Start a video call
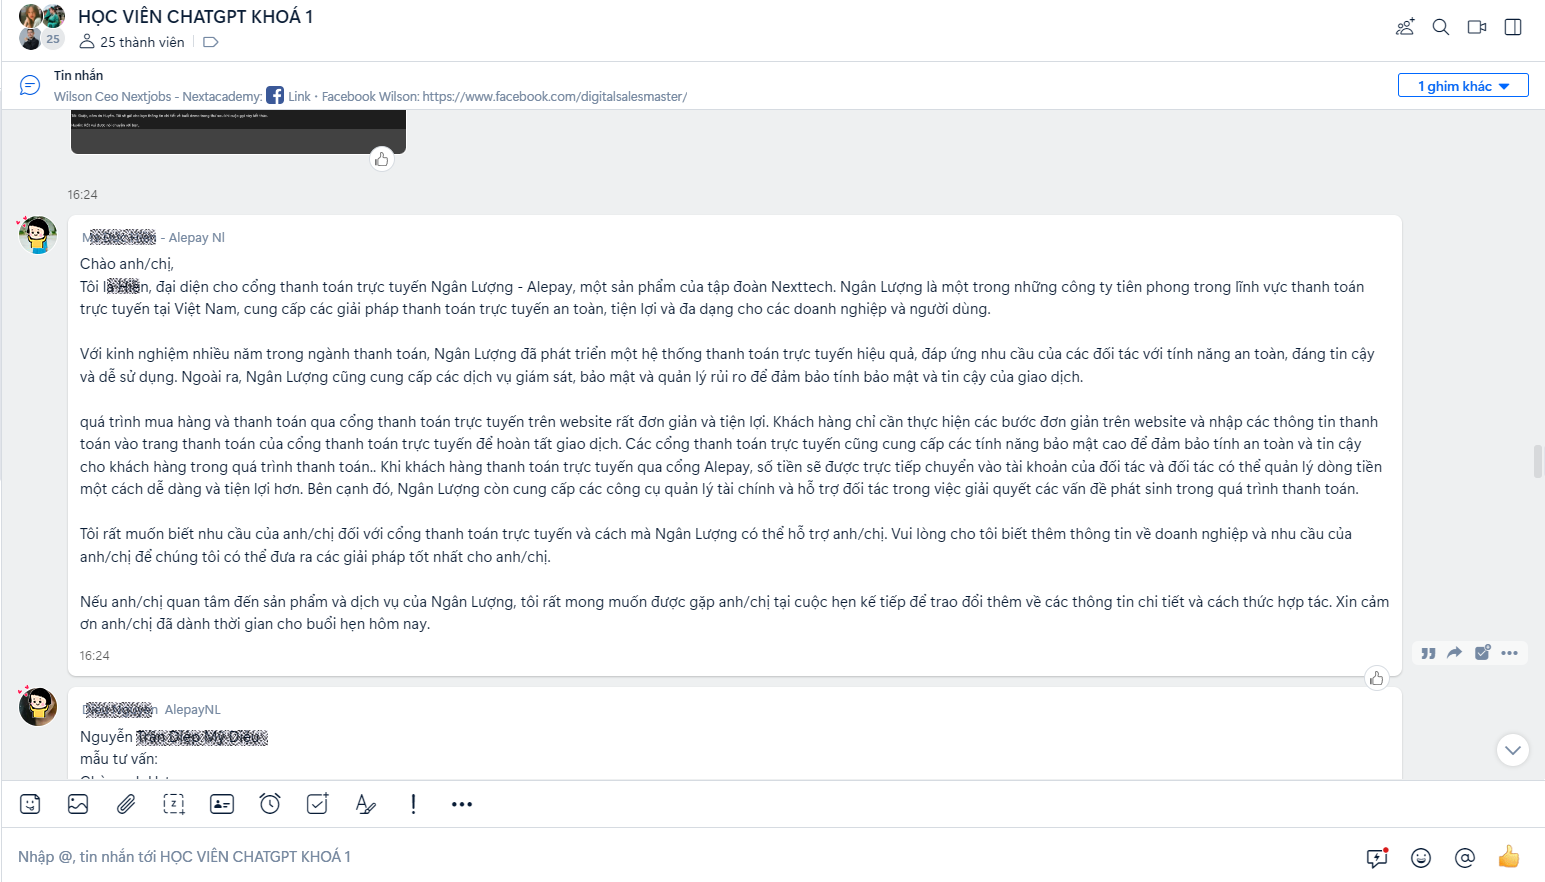This screenshot has height=882, width=1545. coord(1477,27)
